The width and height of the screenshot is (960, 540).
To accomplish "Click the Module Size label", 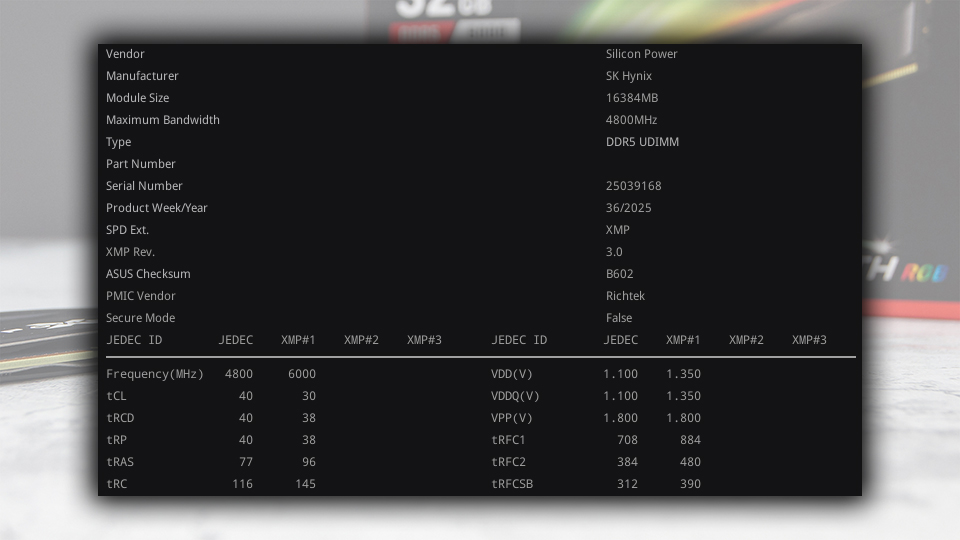I will coord(137,98).
